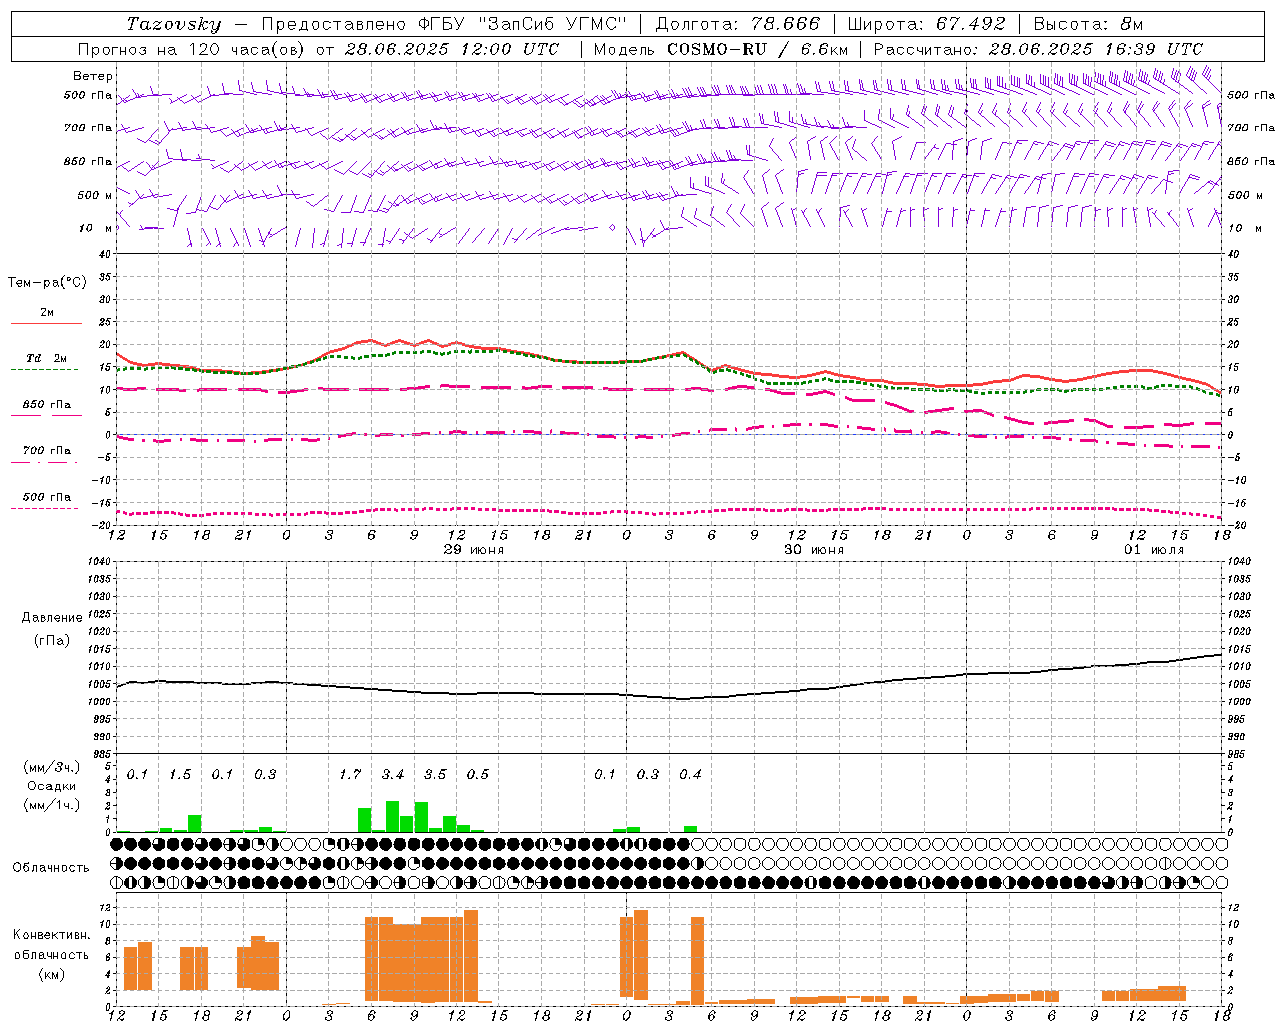Click the Конвективн. облачность chart label

coord(52,945)
